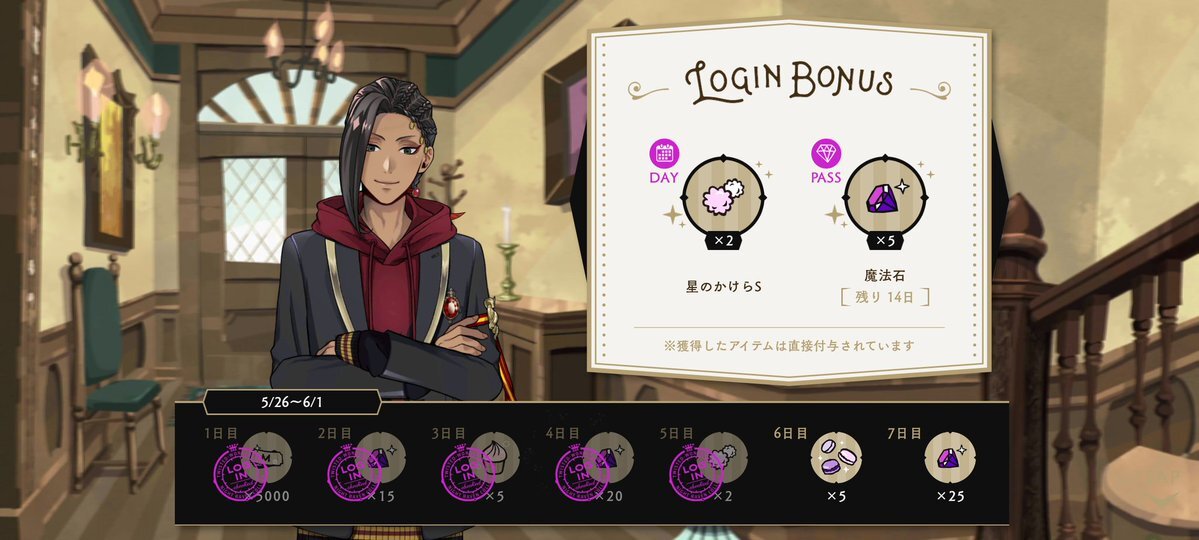
Task: Select the purple magic stone reward icon
Action: (x=885, y=197)
